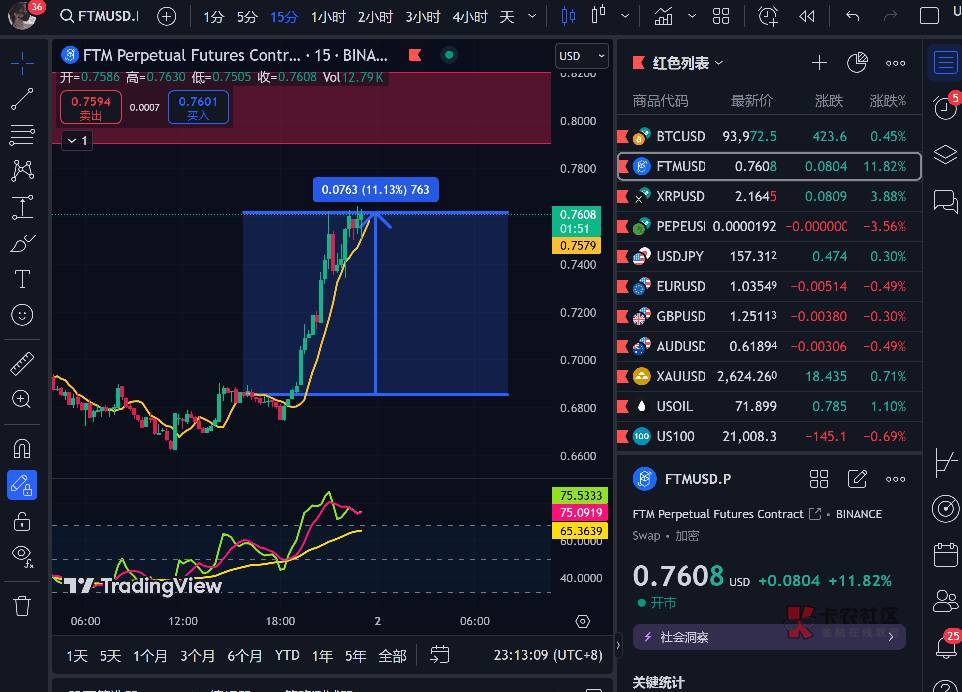Open the emoji icons tool
Viewport: 962px width, 692px height.
pos(22,315)
